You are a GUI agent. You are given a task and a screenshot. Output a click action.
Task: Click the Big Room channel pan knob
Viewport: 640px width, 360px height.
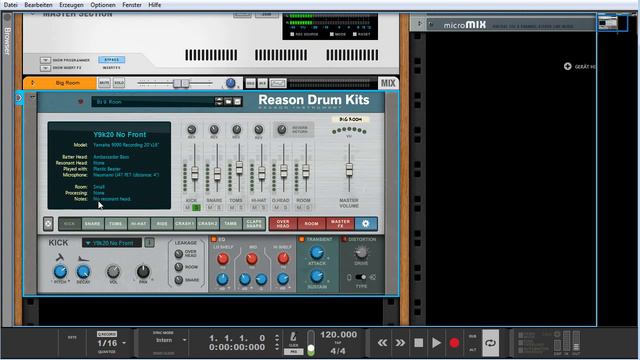[x=231, y=83]
